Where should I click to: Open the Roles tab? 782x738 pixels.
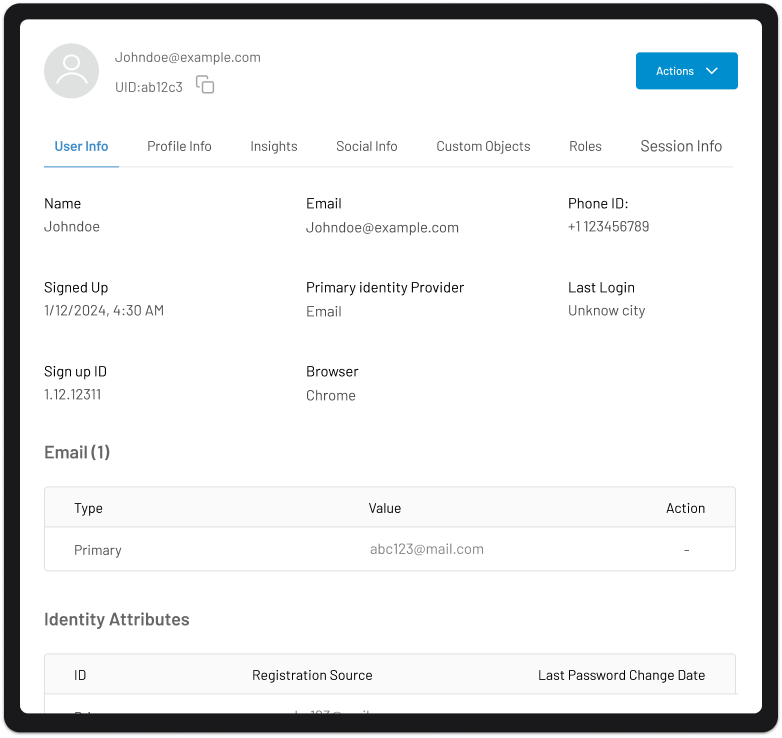pyautogui.click(x=585, y=146)
